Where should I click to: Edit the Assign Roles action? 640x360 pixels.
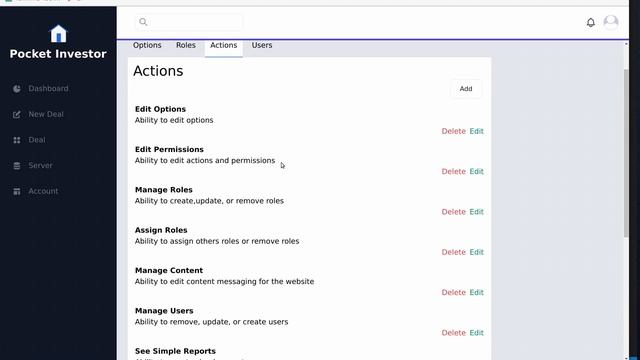point(476,252)
